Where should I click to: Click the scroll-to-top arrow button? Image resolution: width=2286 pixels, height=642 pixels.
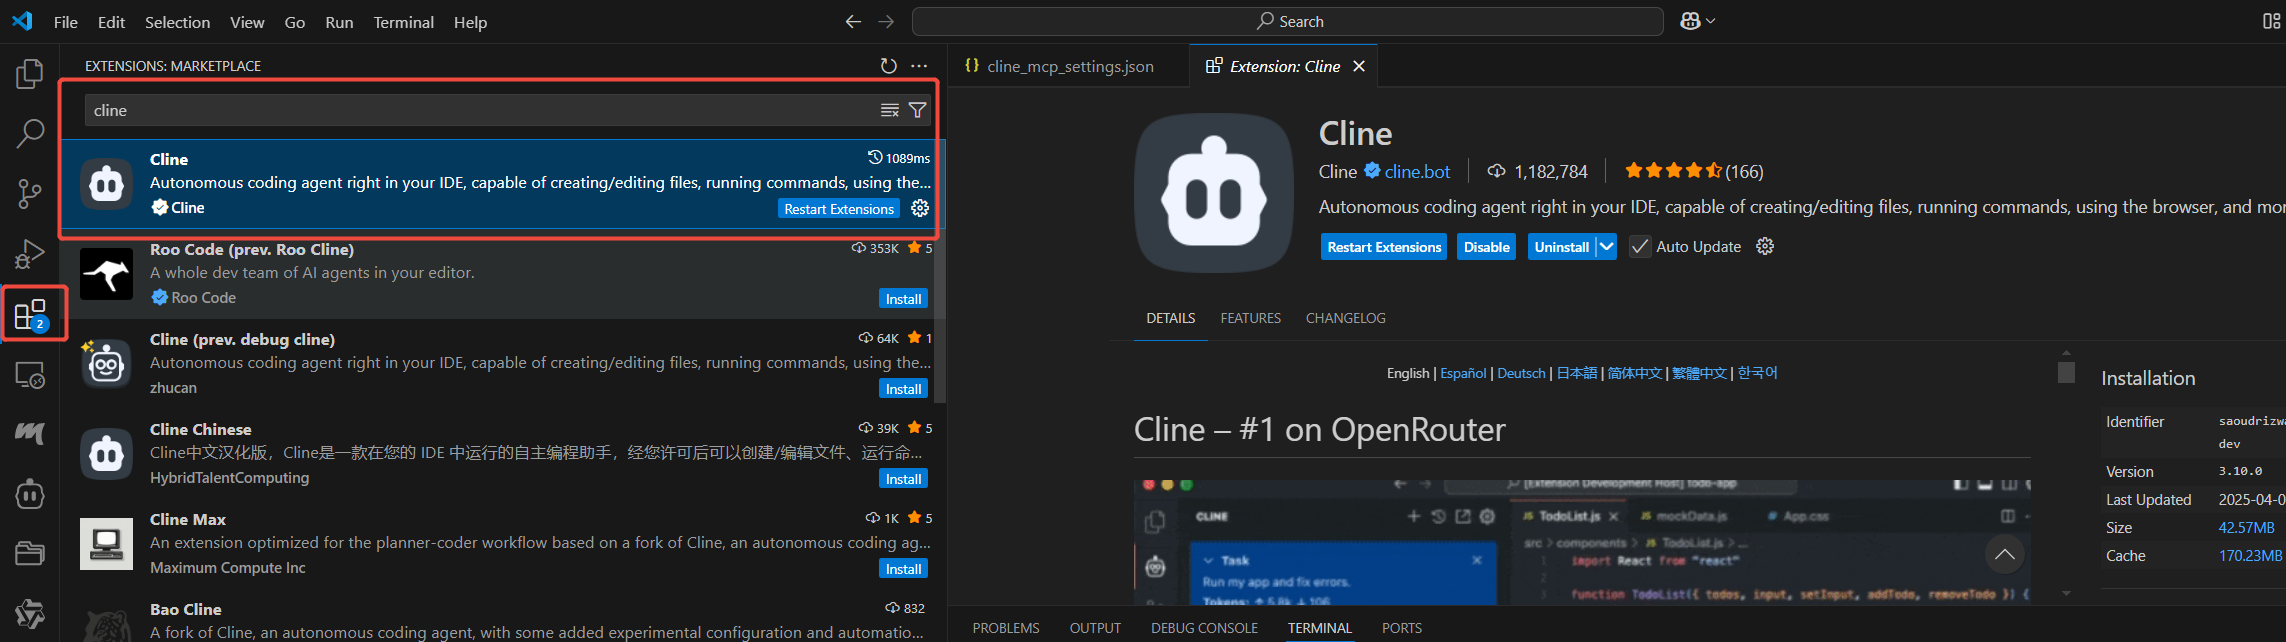(x=2004, y=554)
